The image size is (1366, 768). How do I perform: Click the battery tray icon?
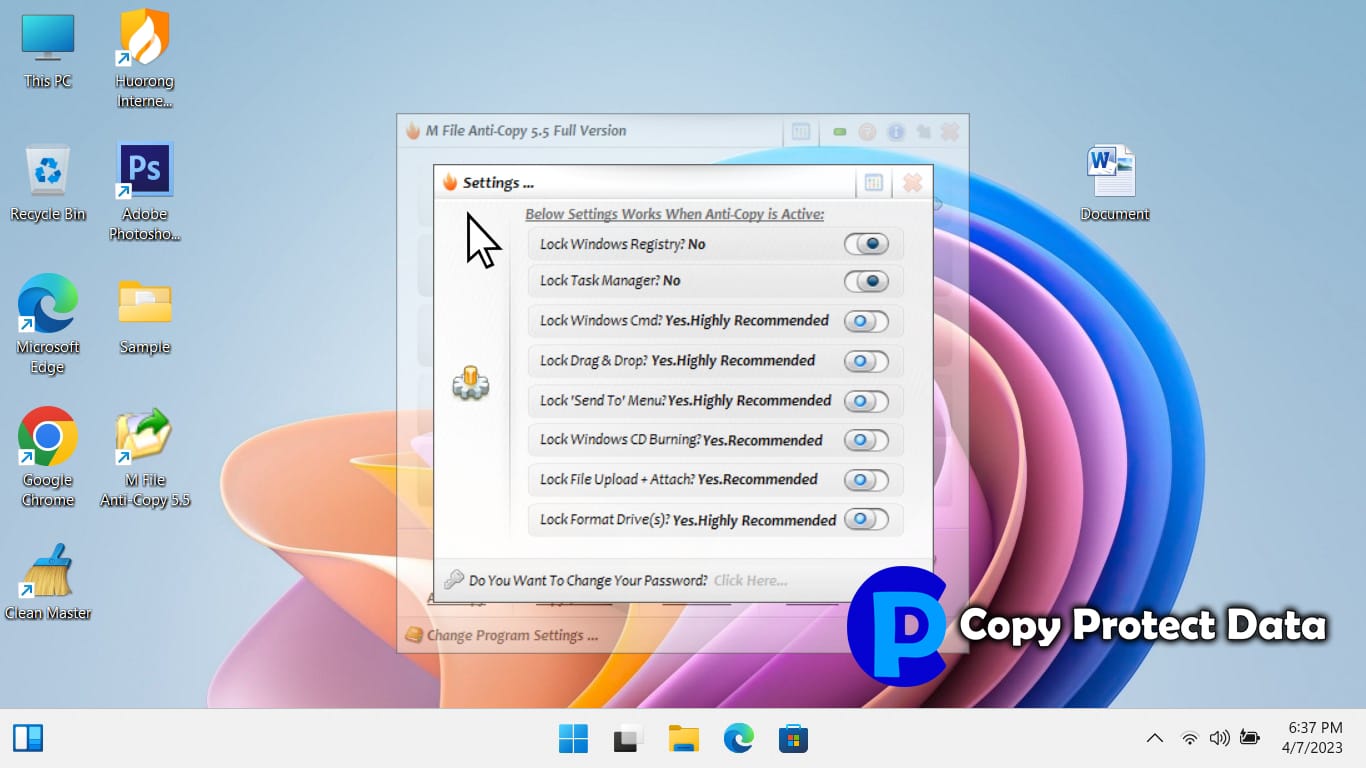click(1249, 739)
